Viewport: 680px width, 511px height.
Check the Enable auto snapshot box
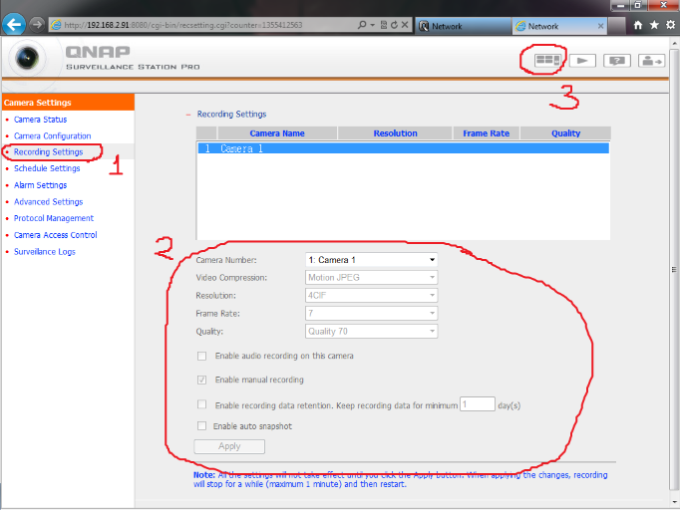point(202,426)
